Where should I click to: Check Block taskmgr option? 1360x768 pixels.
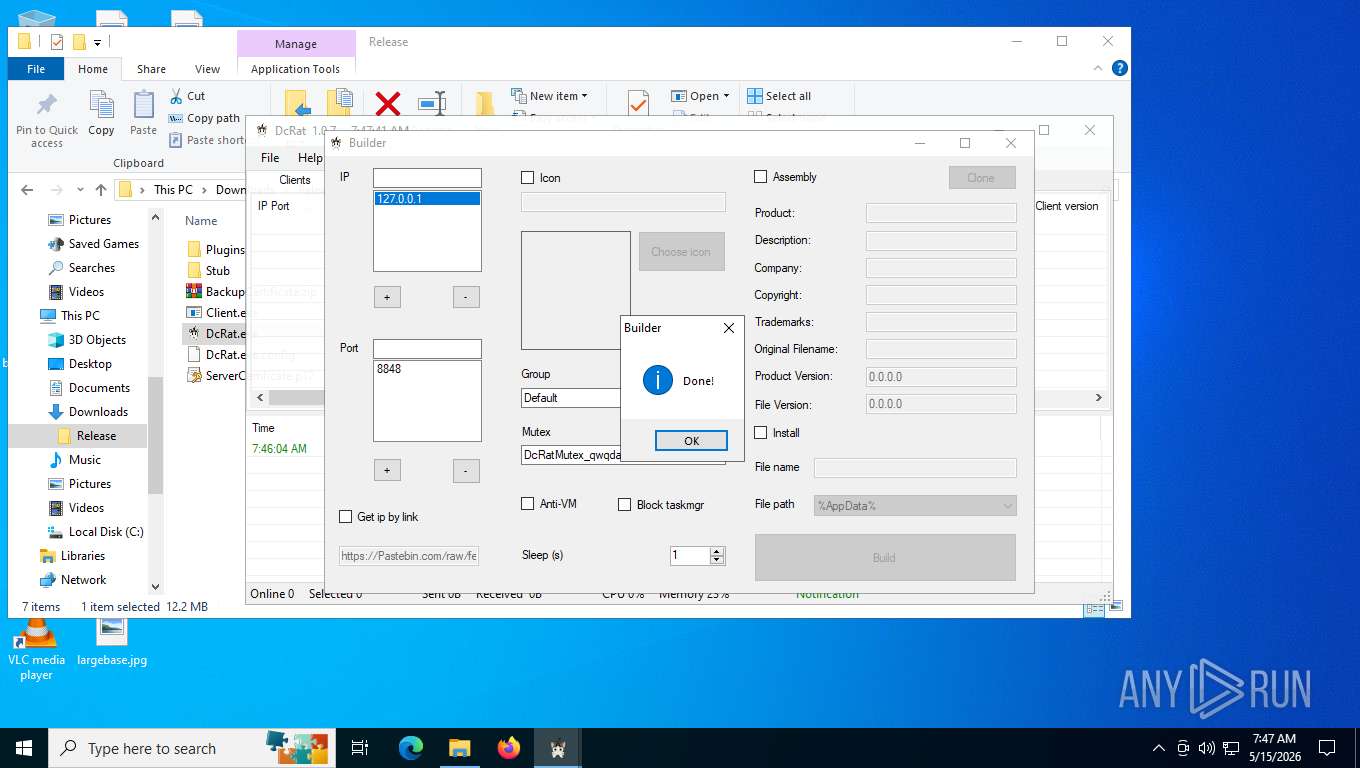[x=625, y=505]
